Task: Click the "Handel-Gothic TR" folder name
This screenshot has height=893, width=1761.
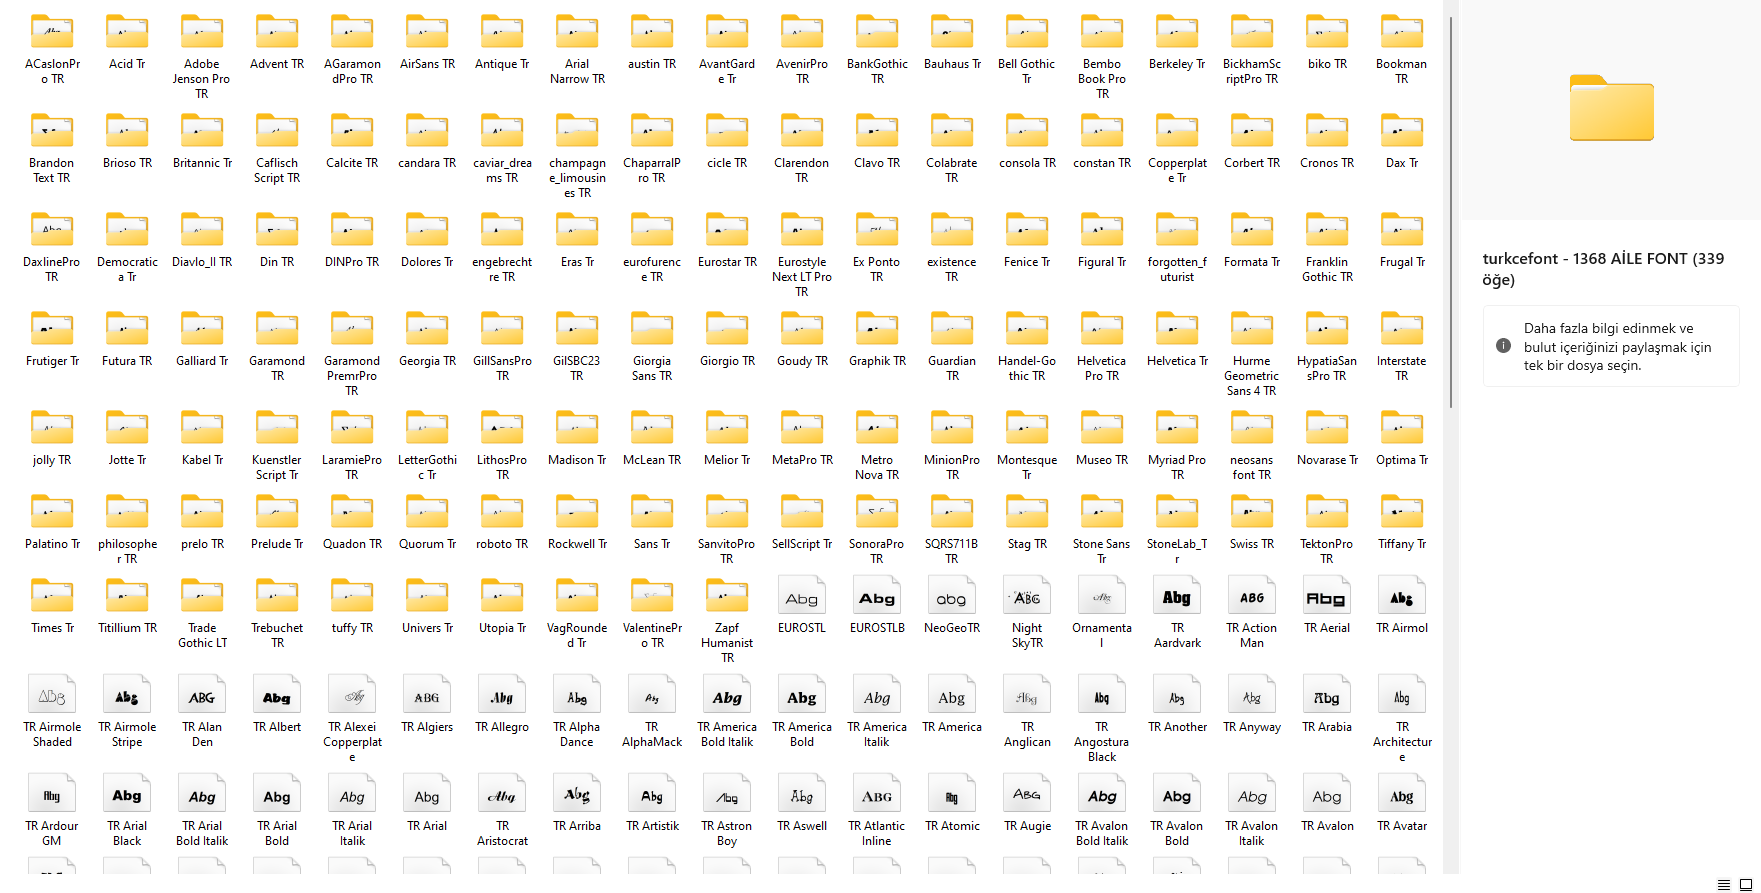Action: point(1027,368)
